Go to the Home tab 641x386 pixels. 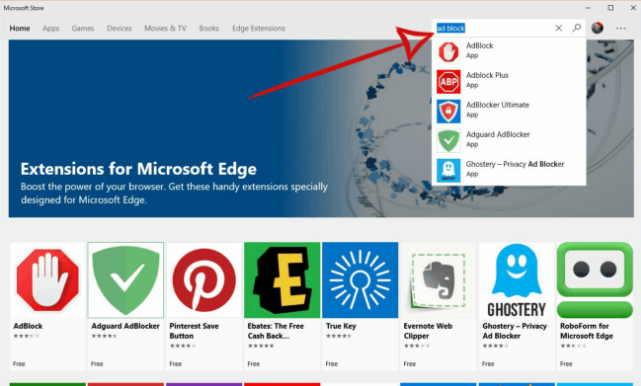pos(20,28)
